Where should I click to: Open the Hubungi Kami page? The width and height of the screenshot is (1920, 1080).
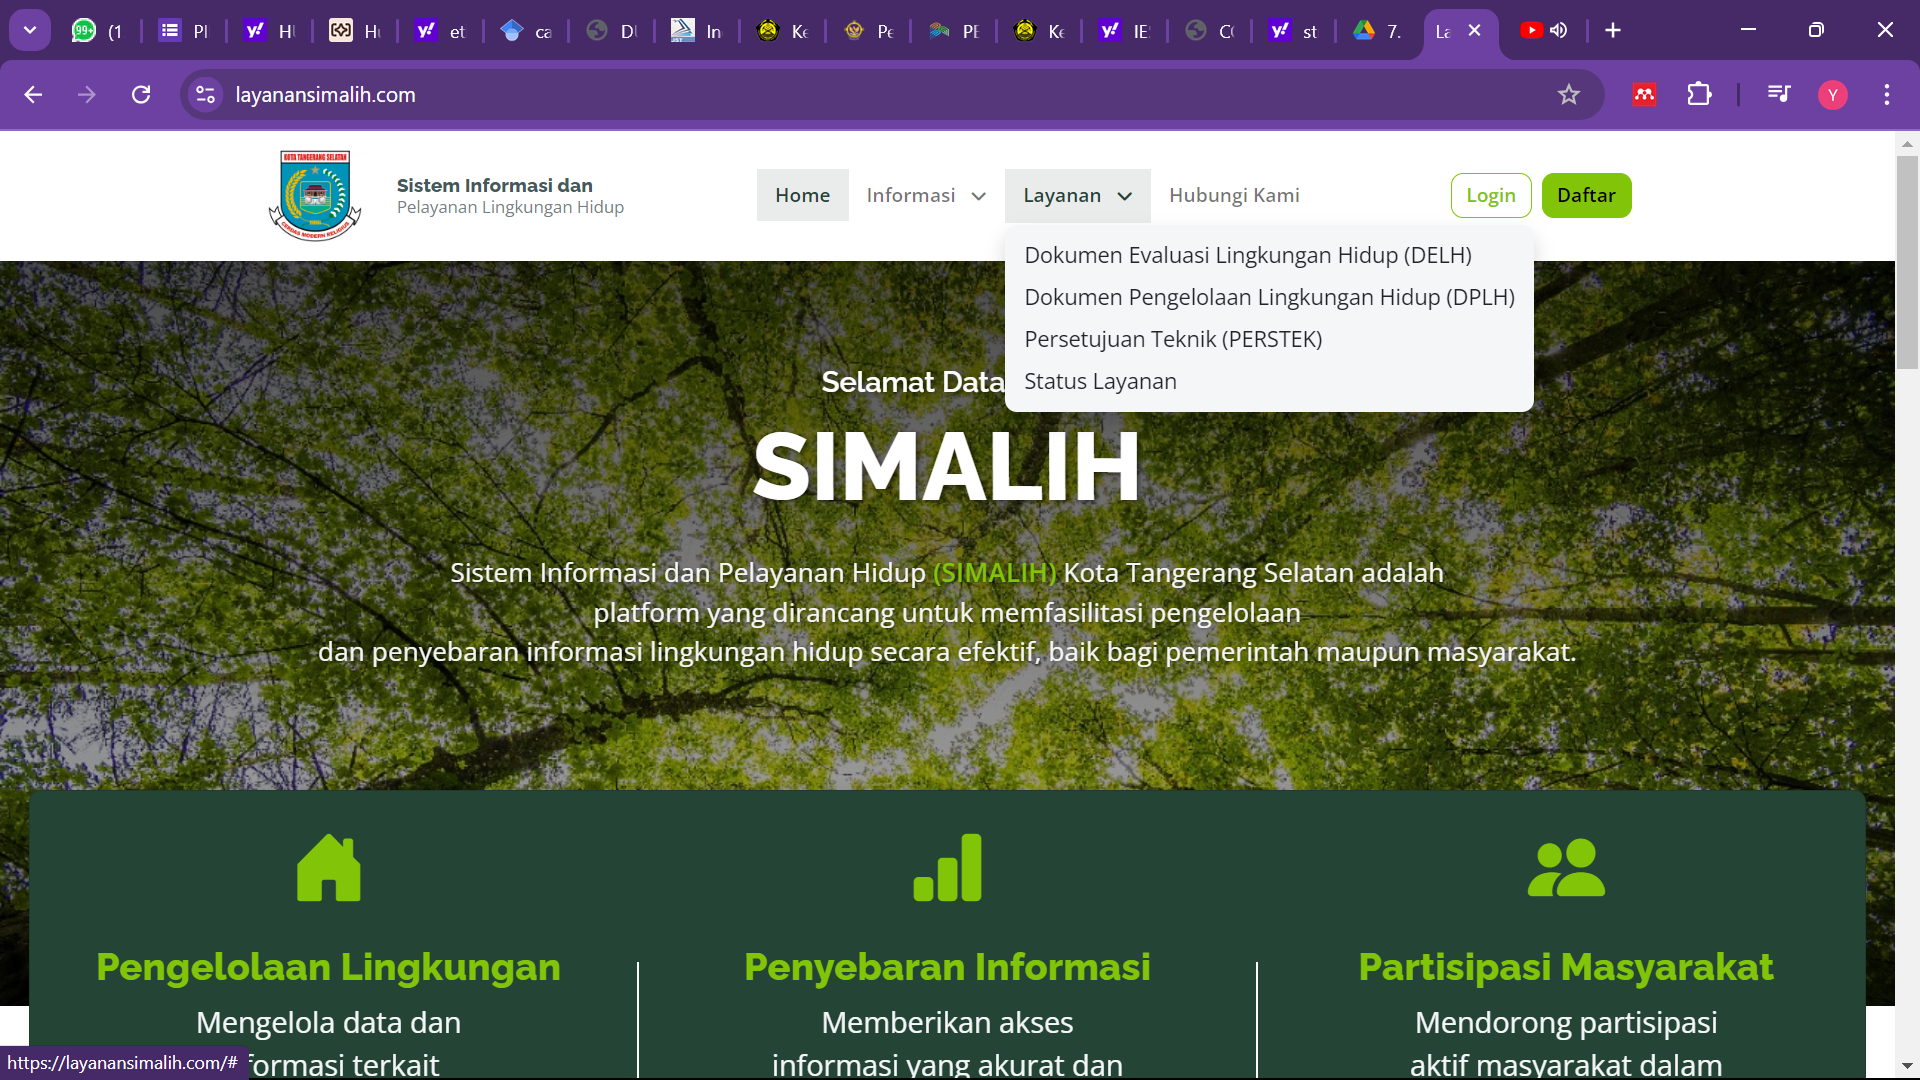tap(1234, 195)
